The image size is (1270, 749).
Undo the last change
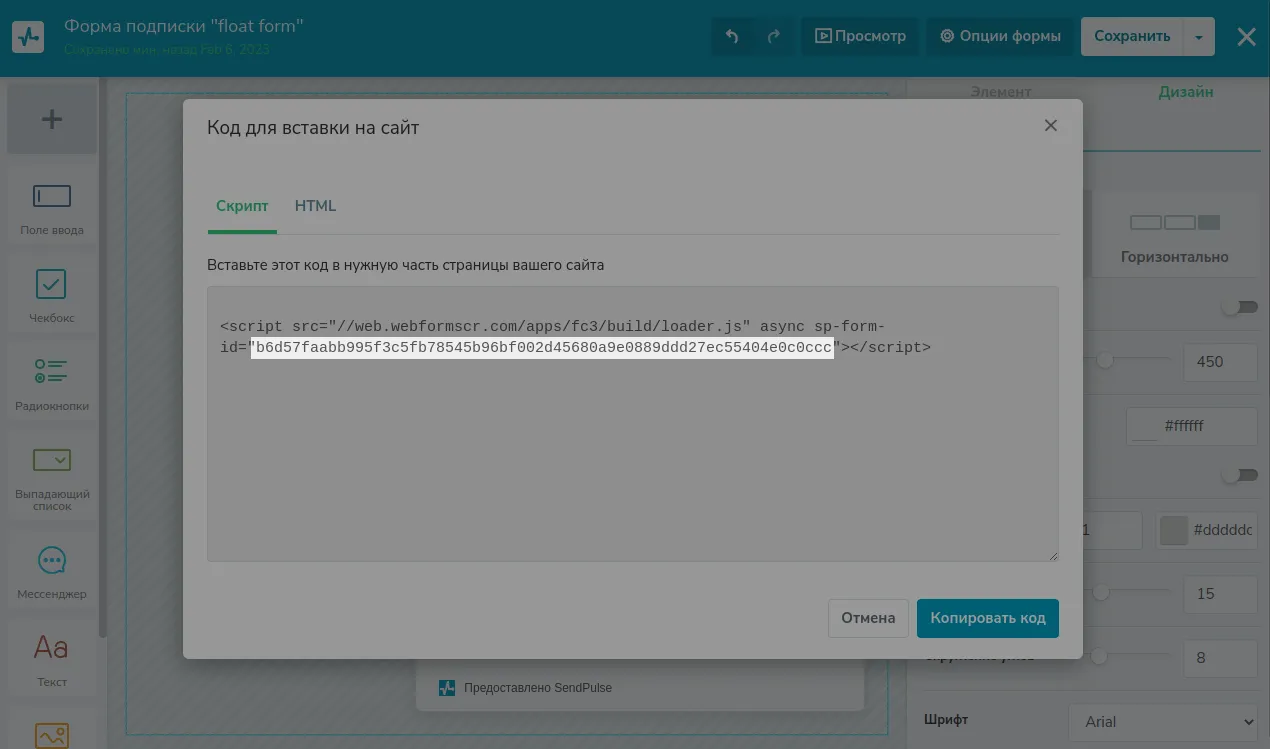[732, 36]
